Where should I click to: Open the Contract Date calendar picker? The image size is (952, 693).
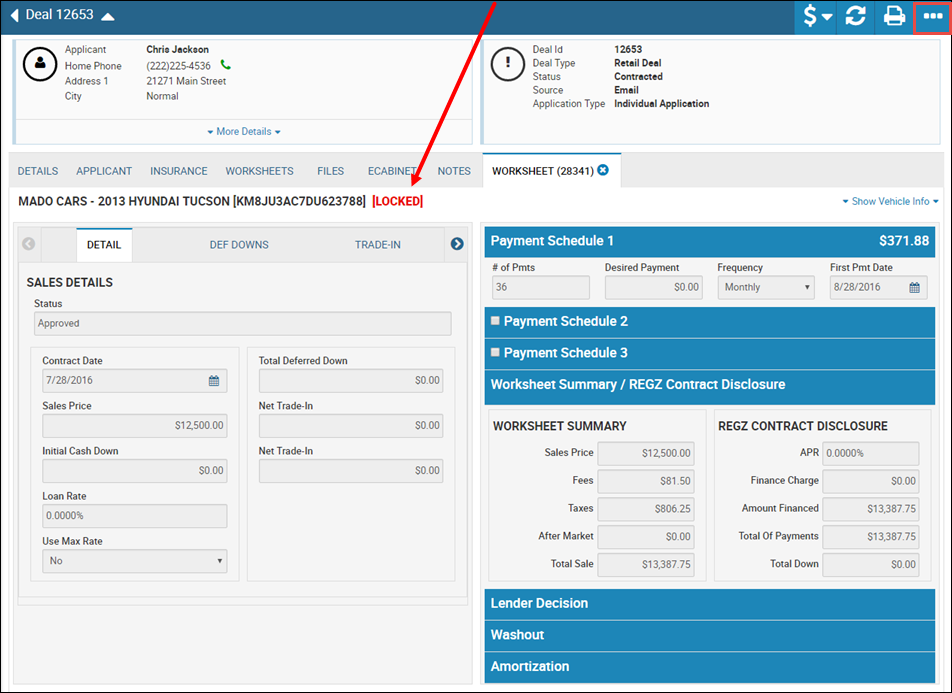pos(214,381)
